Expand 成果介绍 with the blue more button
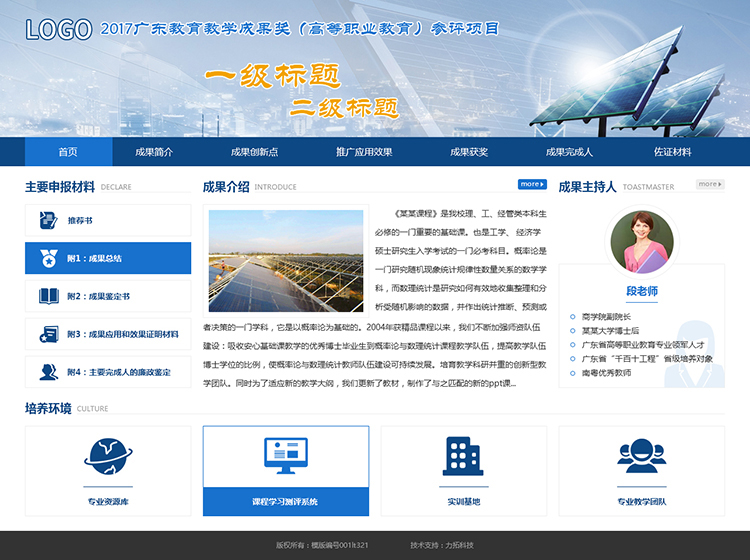 [532, 184]
